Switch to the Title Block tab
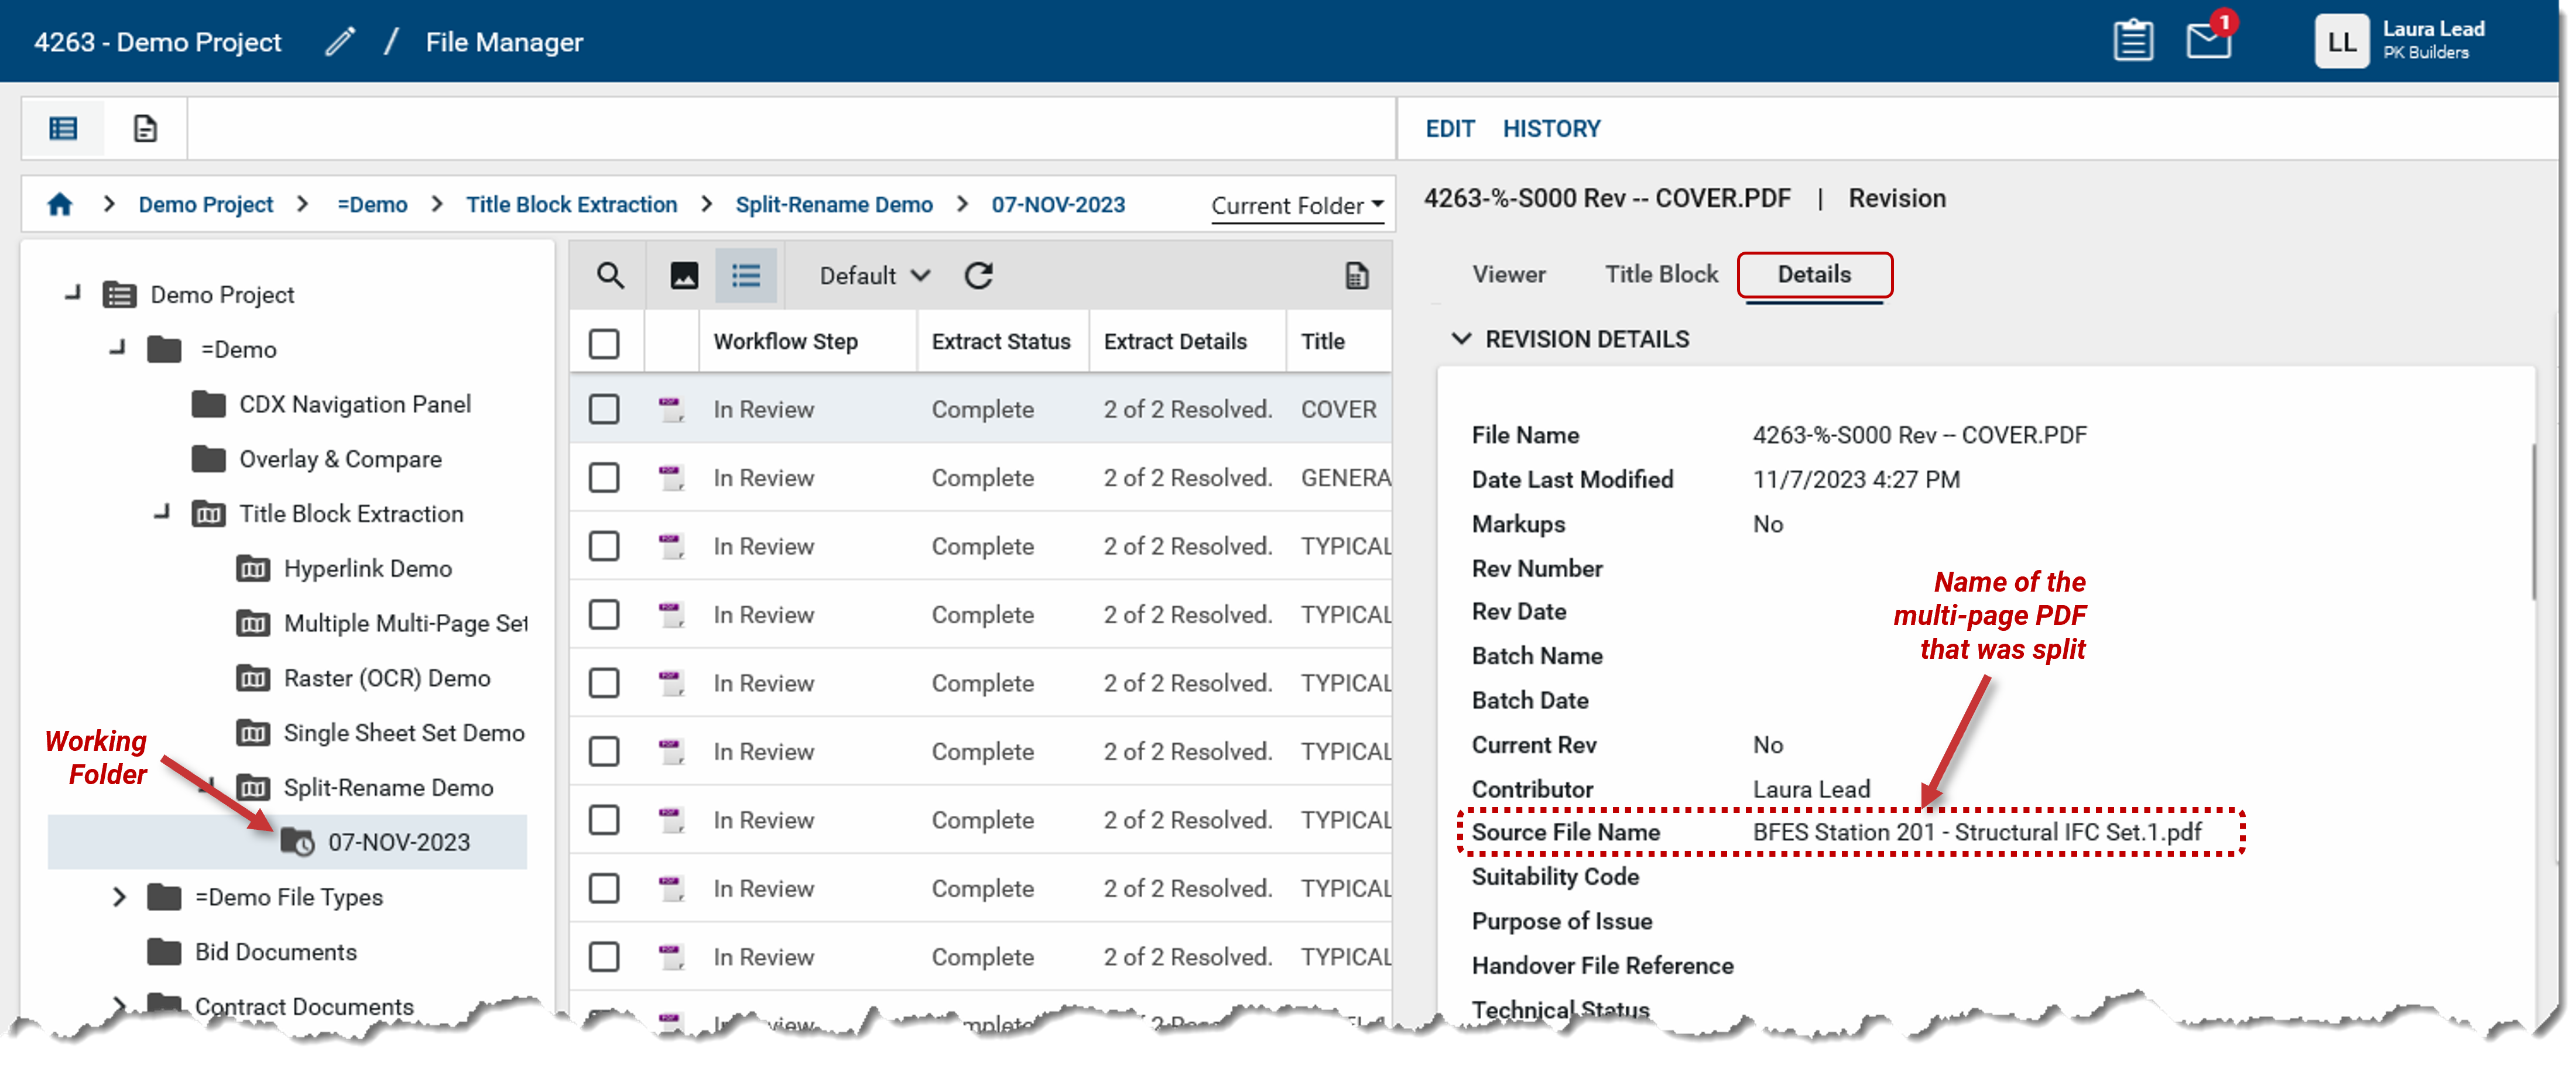 [x=1661, y=274]
